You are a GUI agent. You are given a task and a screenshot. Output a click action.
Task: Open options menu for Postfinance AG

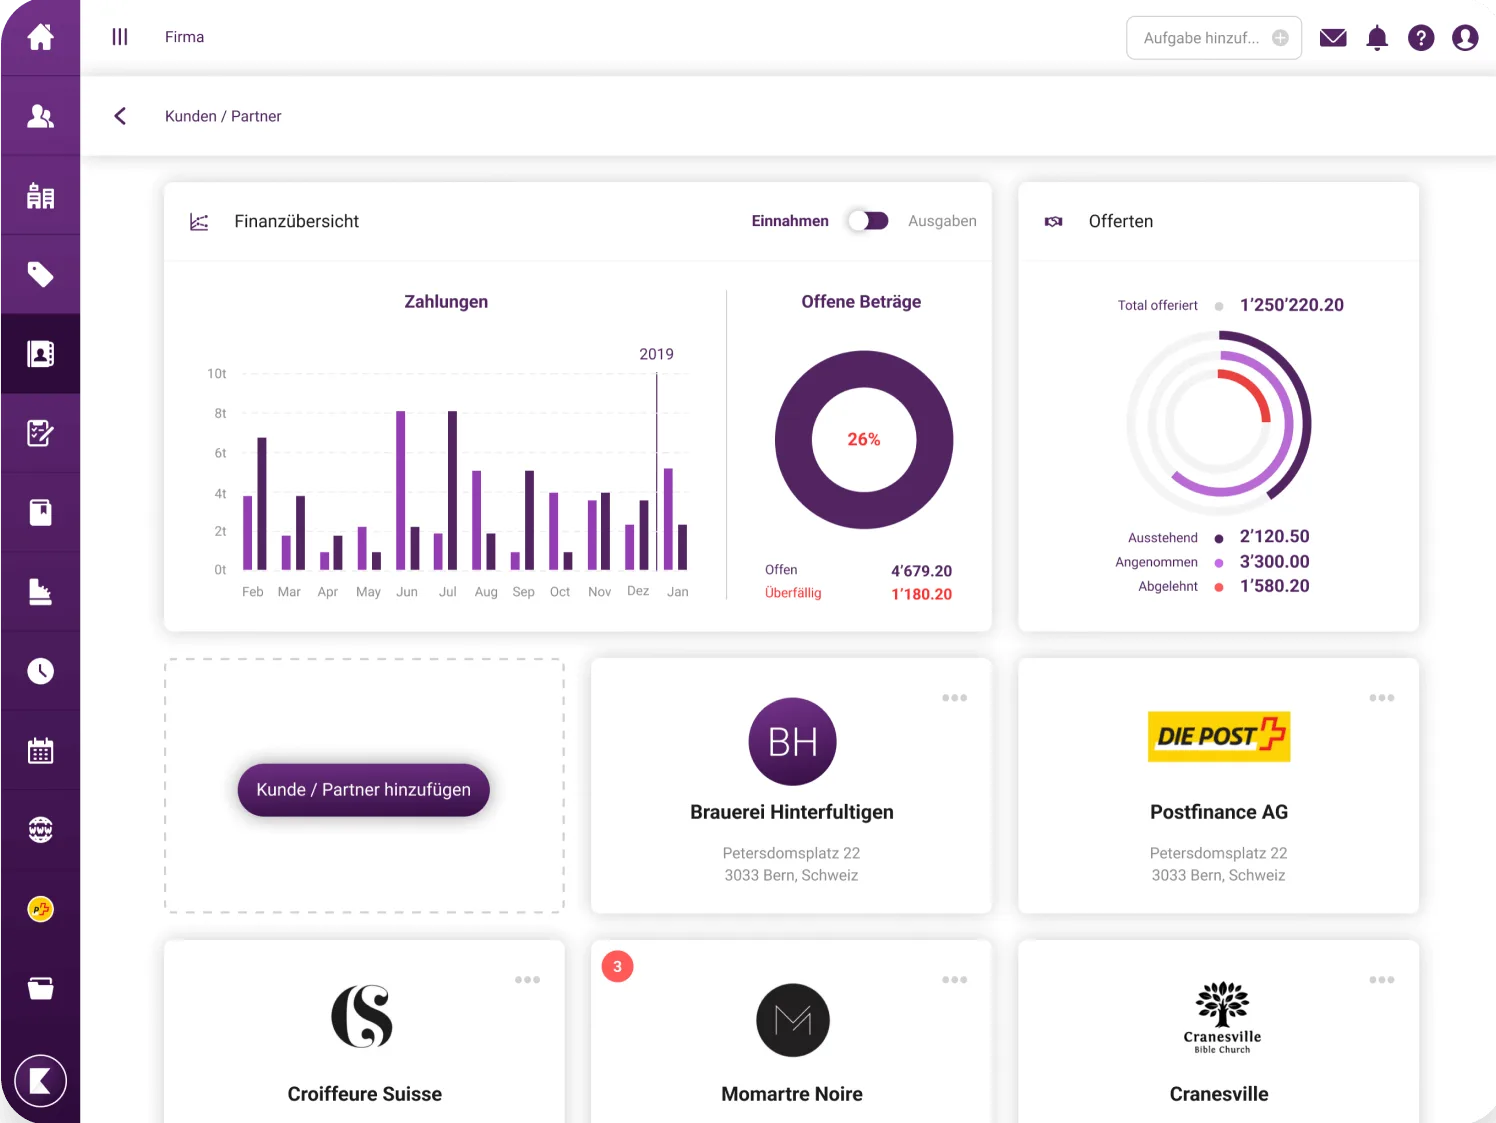(x=1381, y=698)
